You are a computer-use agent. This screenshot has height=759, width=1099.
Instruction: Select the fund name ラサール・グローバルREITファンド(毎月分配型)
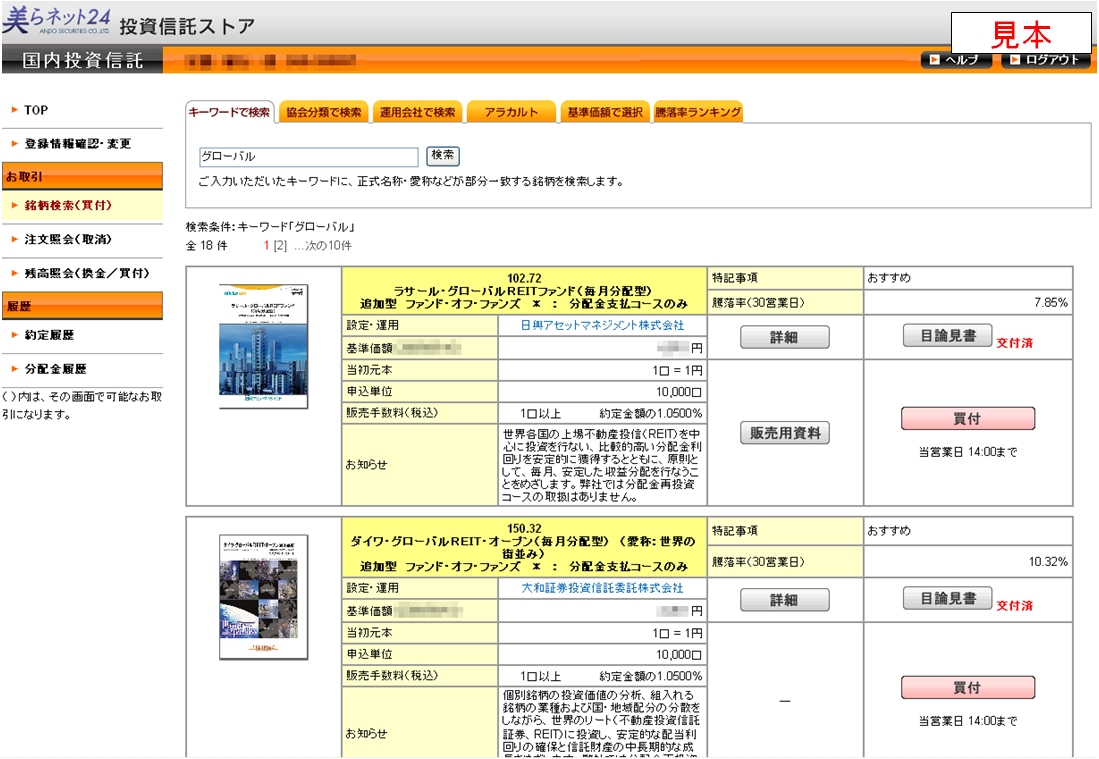point(523,291)
